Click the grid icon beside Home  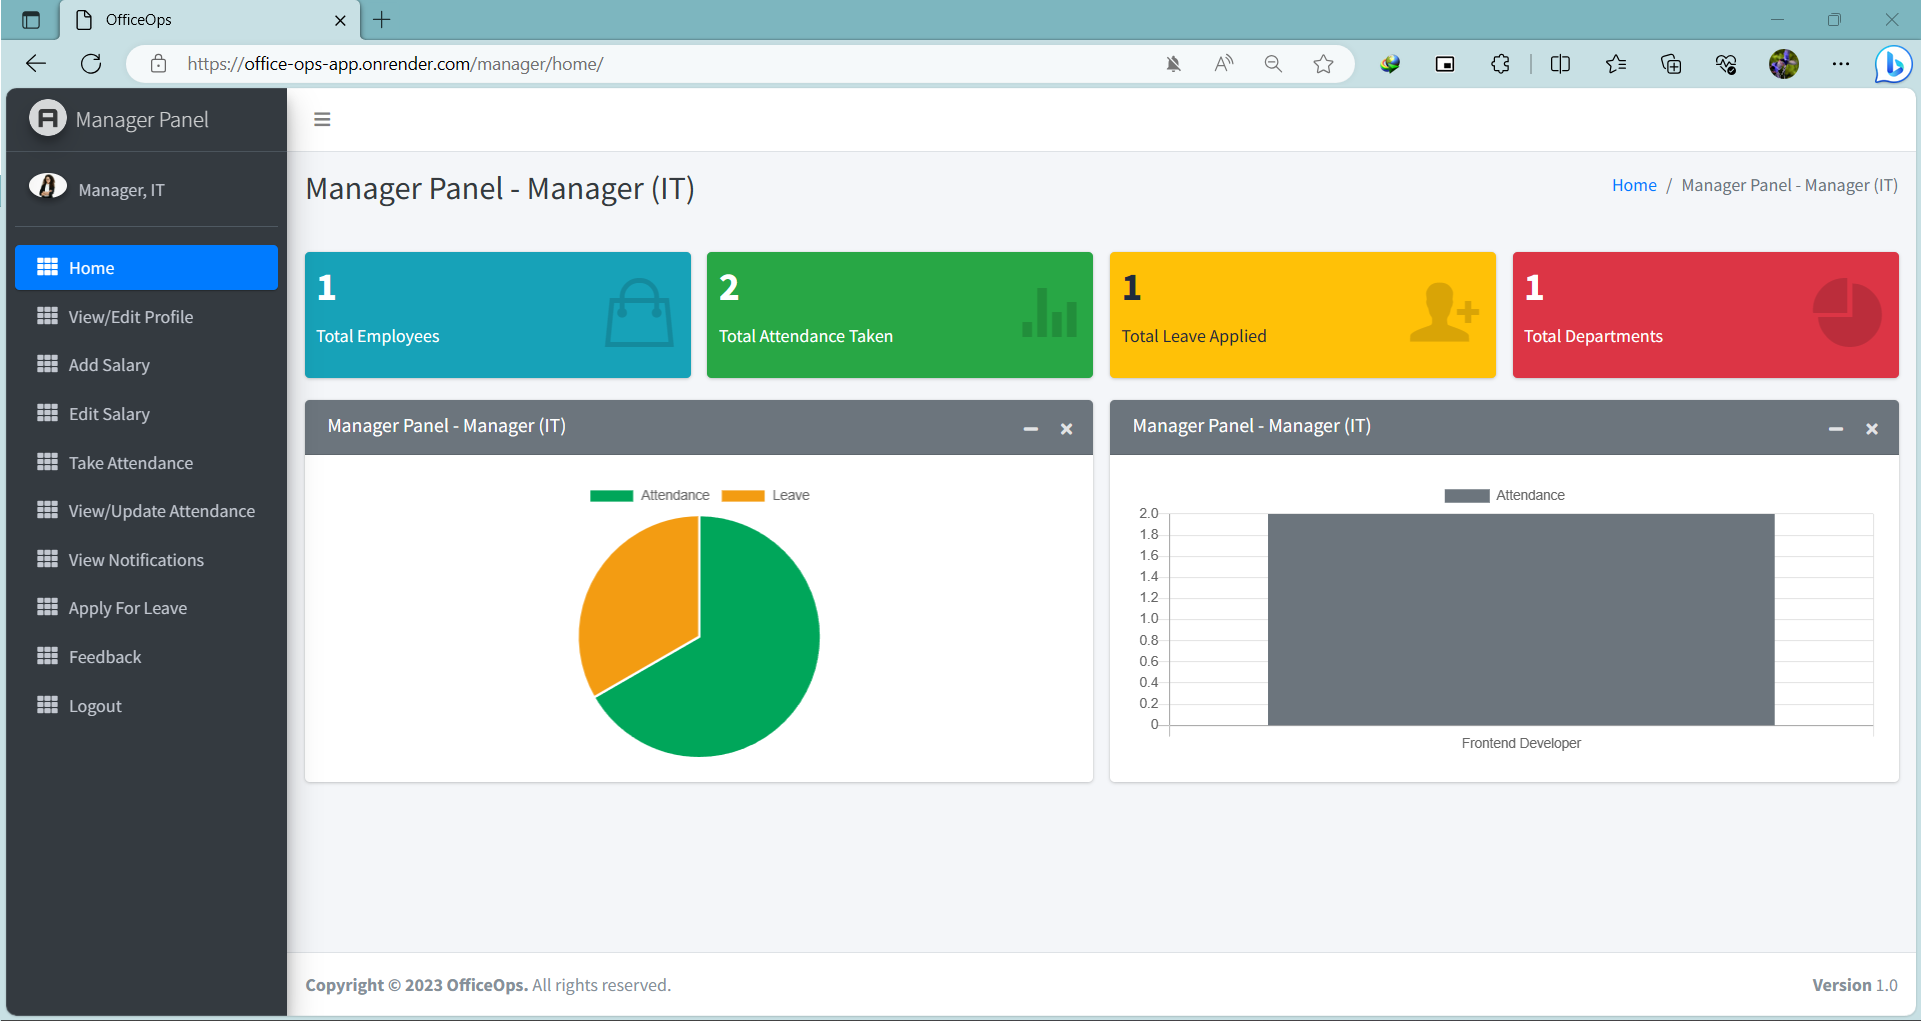[47, 267]
